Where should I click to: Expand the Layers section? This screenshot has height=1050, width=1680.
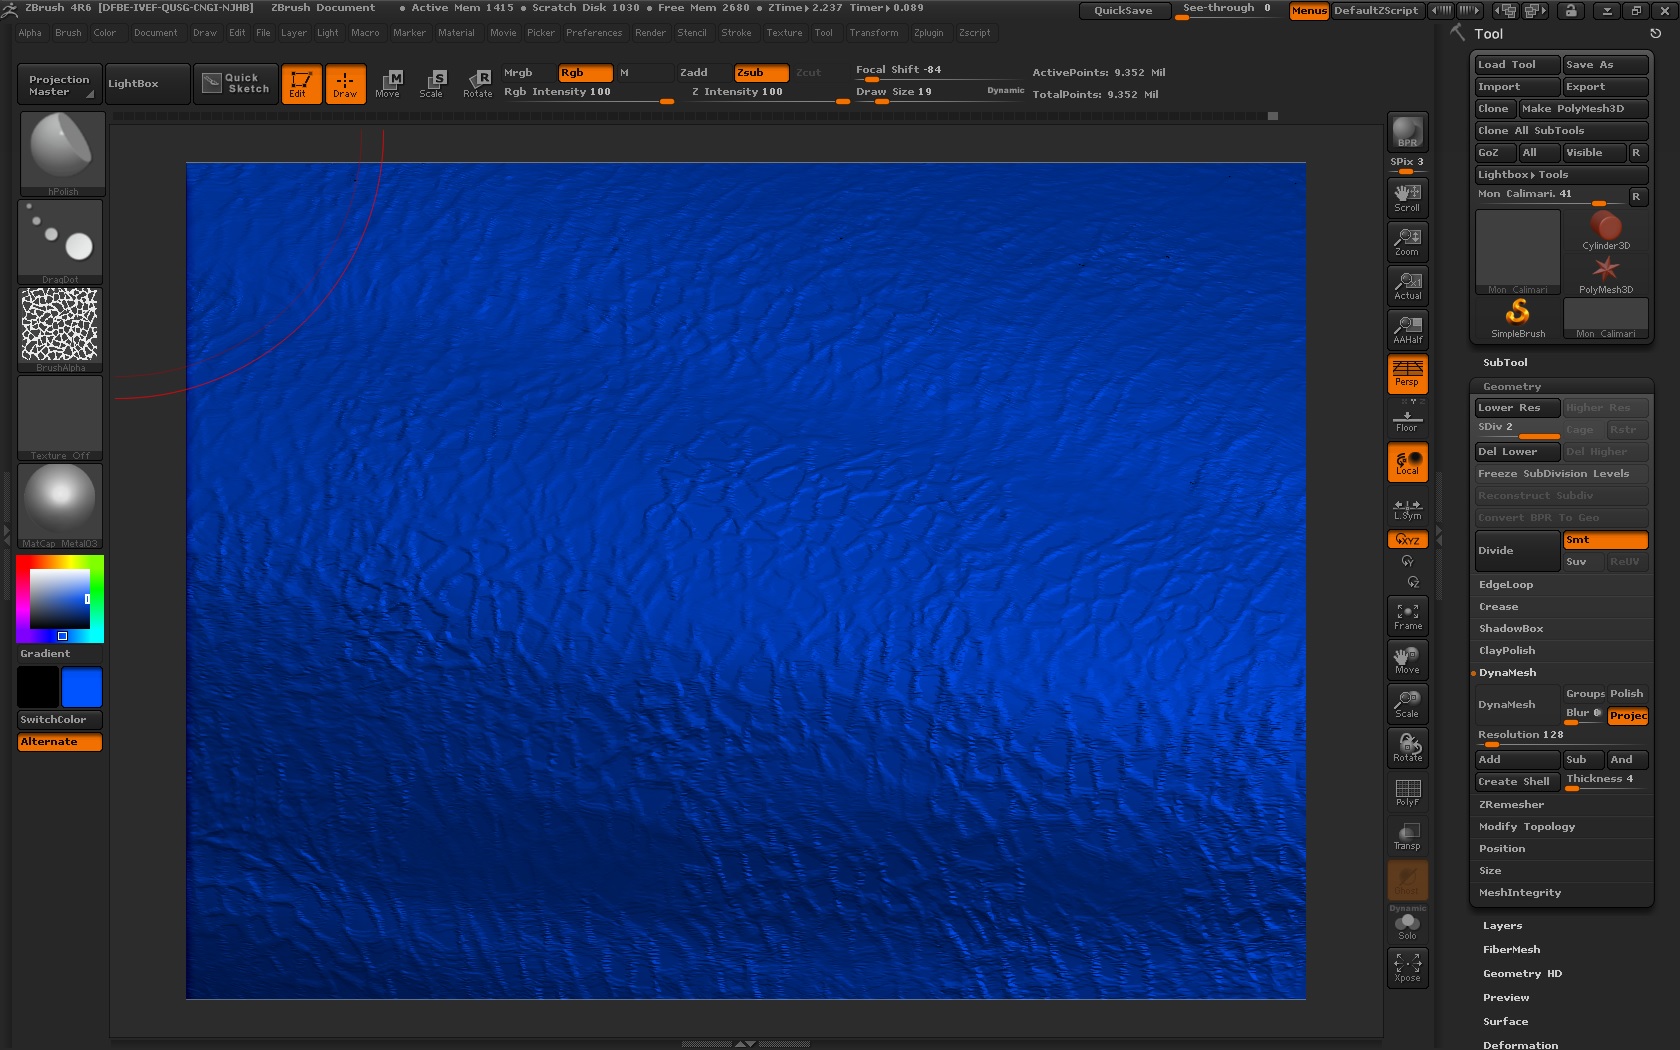point(1502,926)
